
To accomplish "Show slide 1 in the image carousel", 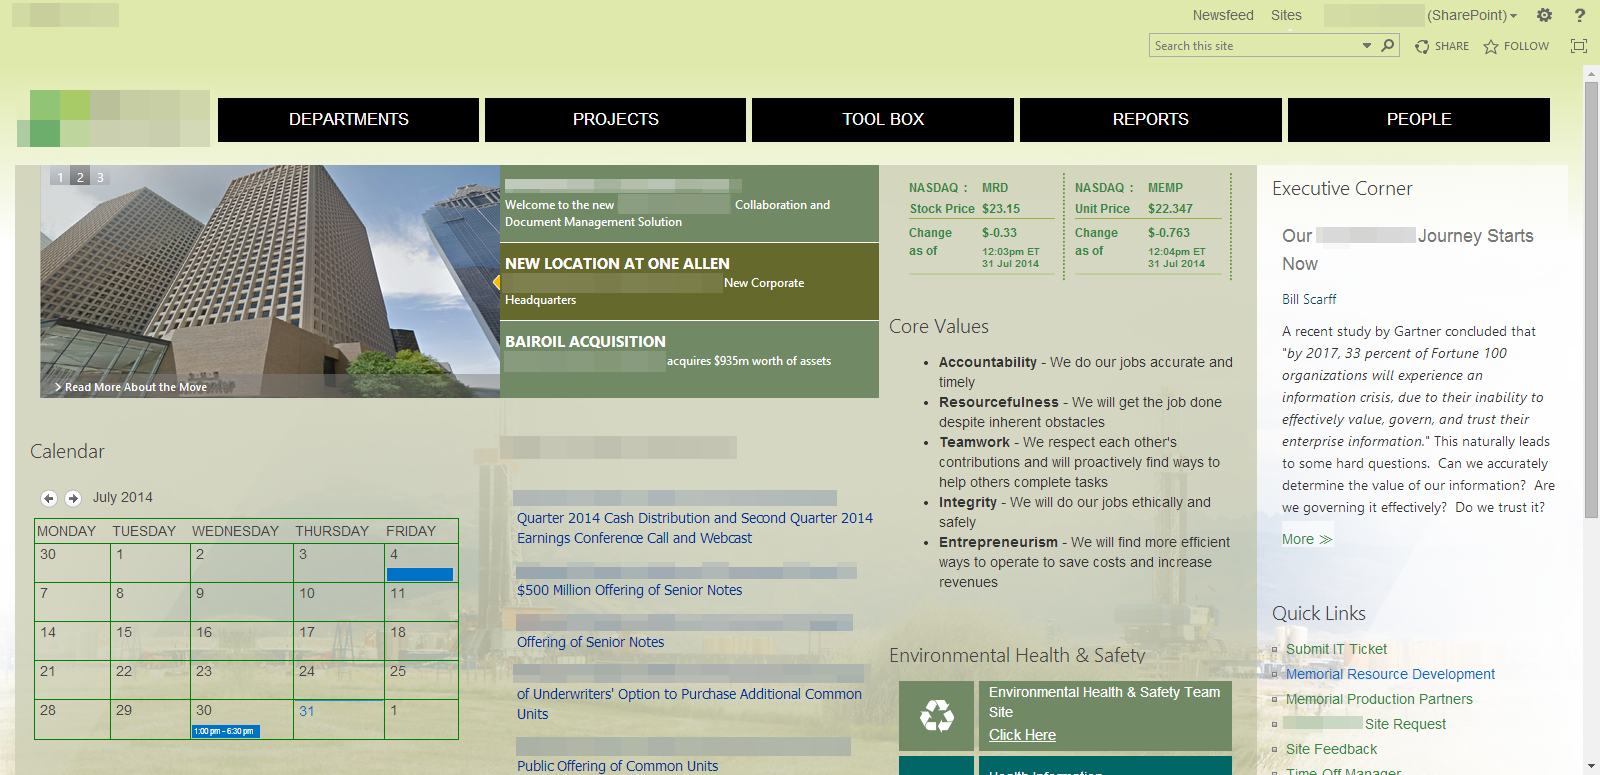I will click(60, 177).
